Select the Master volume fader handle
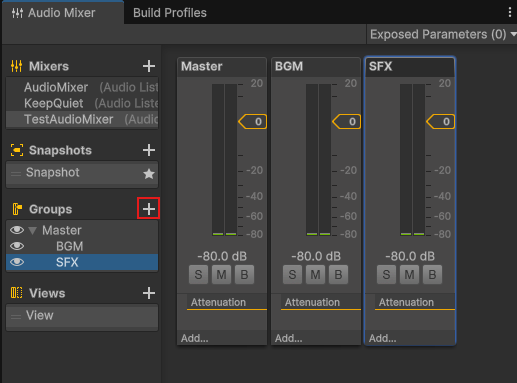Screen dimensions: 517x383 coord(253,122)
